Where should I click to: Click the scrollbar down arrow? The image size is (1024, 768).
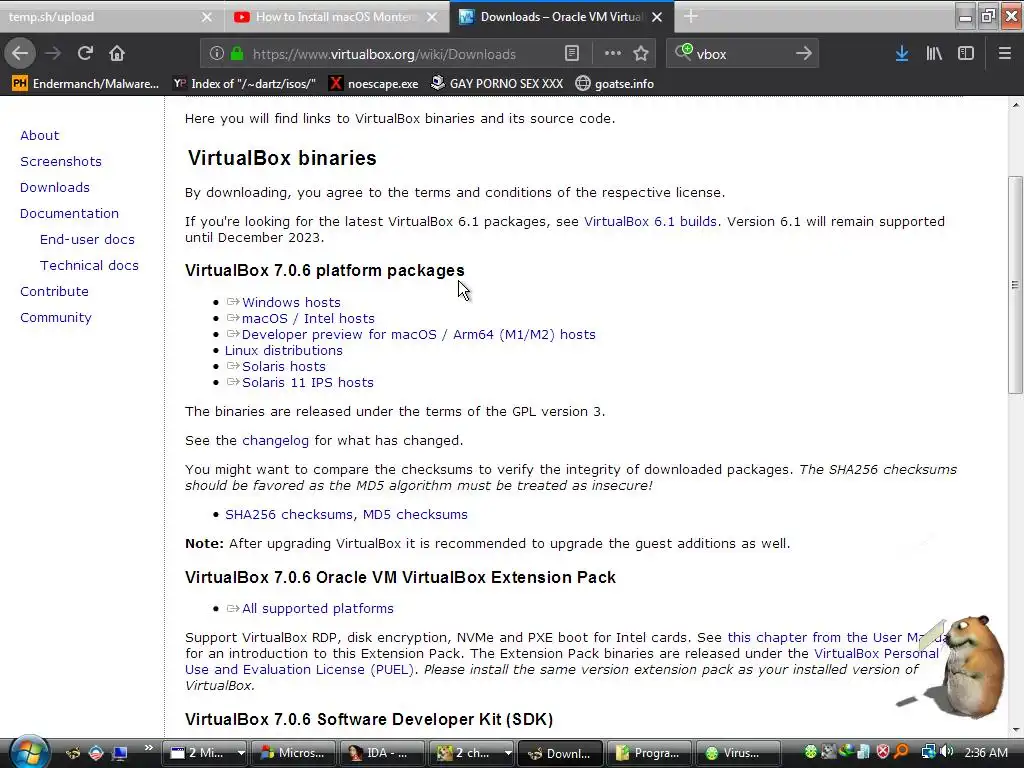pyautogui.click(x=1015, y=729)
